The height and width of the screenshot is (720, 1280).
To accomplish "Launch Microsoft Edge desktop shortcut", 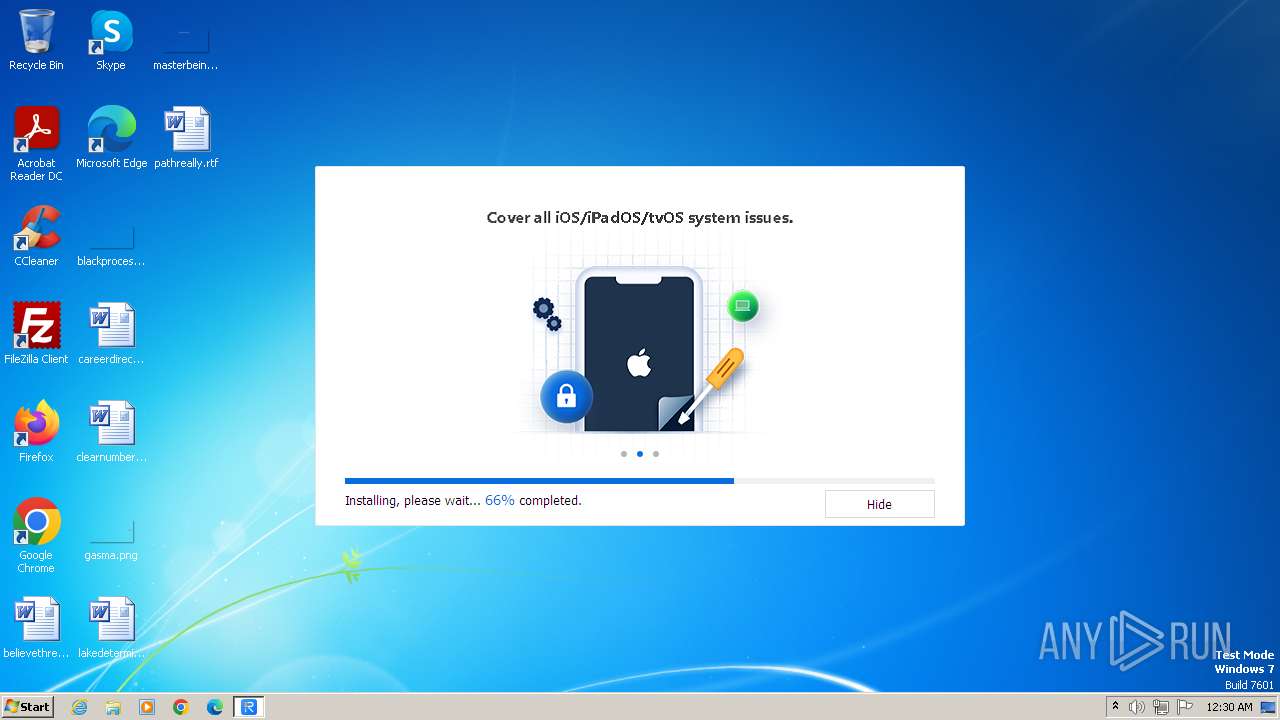I will tap(111, 137).
